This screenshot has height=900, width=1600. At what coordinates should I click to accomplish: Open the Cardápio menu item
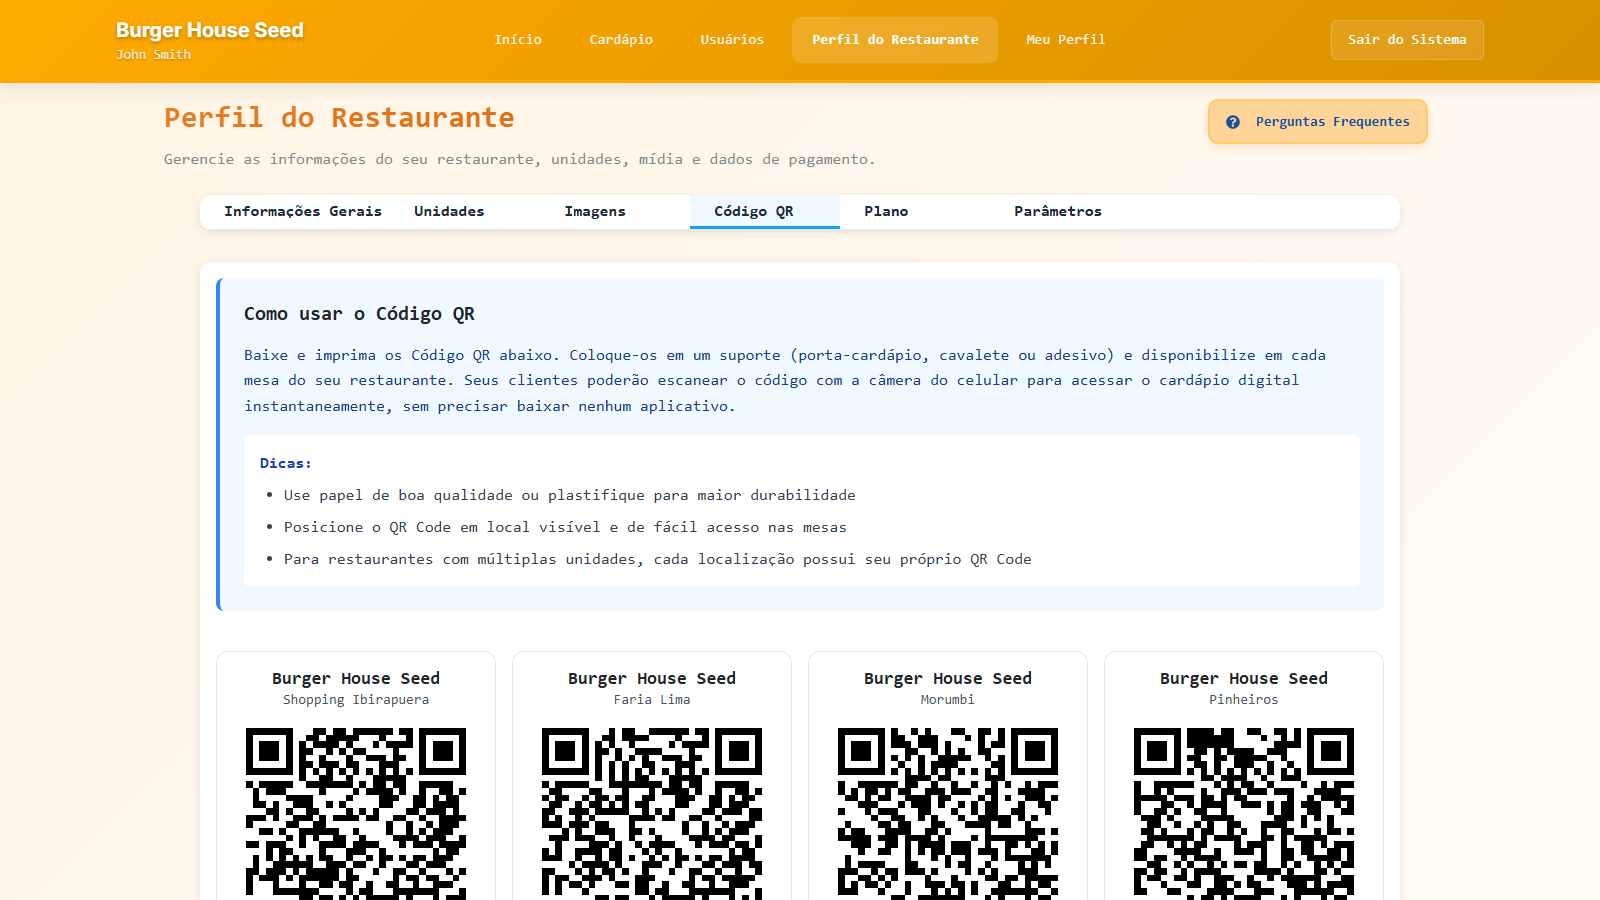coord(621,40)
